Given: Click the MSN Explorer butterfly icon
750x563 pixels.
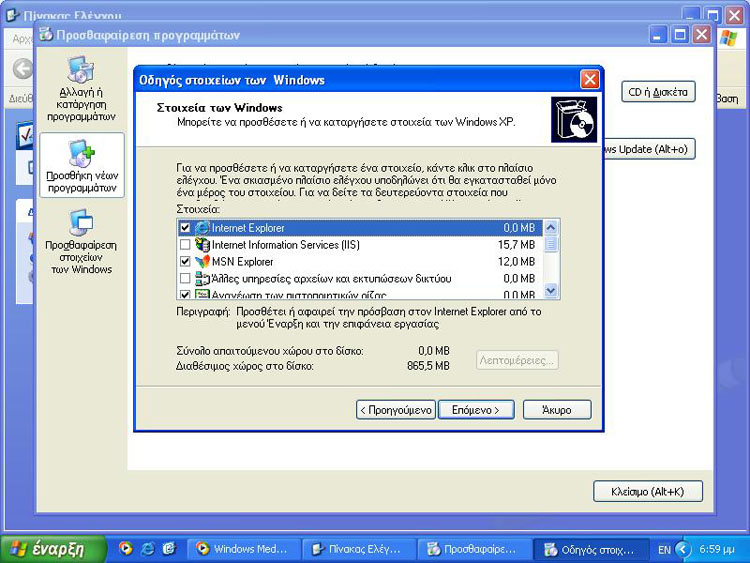Looking at the screenshot, I should (x=202, y=262).
